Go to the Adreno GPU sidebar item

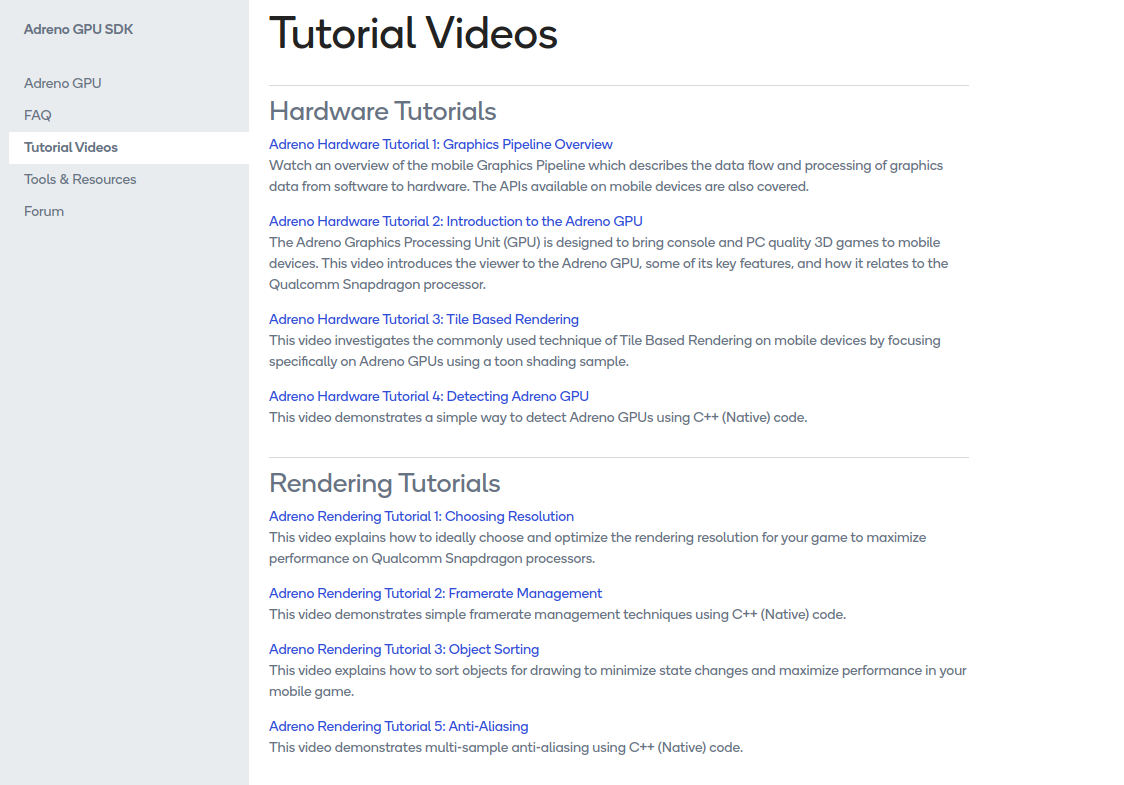tap(62, 83)
